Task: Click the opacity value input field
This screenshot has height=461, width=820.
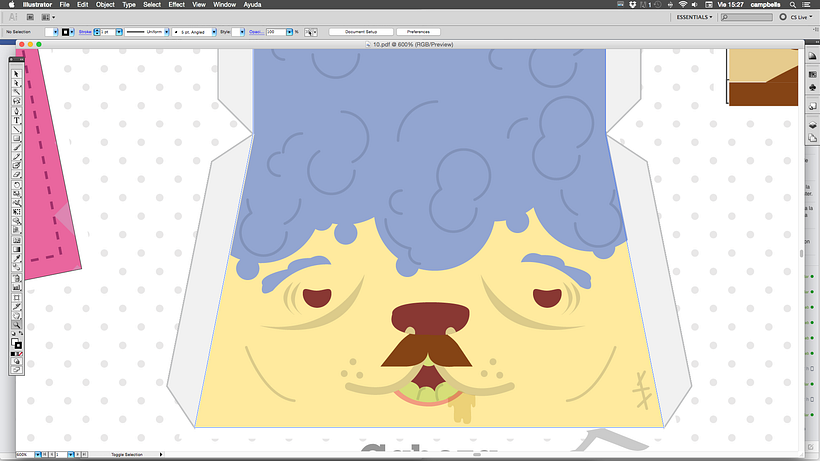Action: [x=276, y=32]
